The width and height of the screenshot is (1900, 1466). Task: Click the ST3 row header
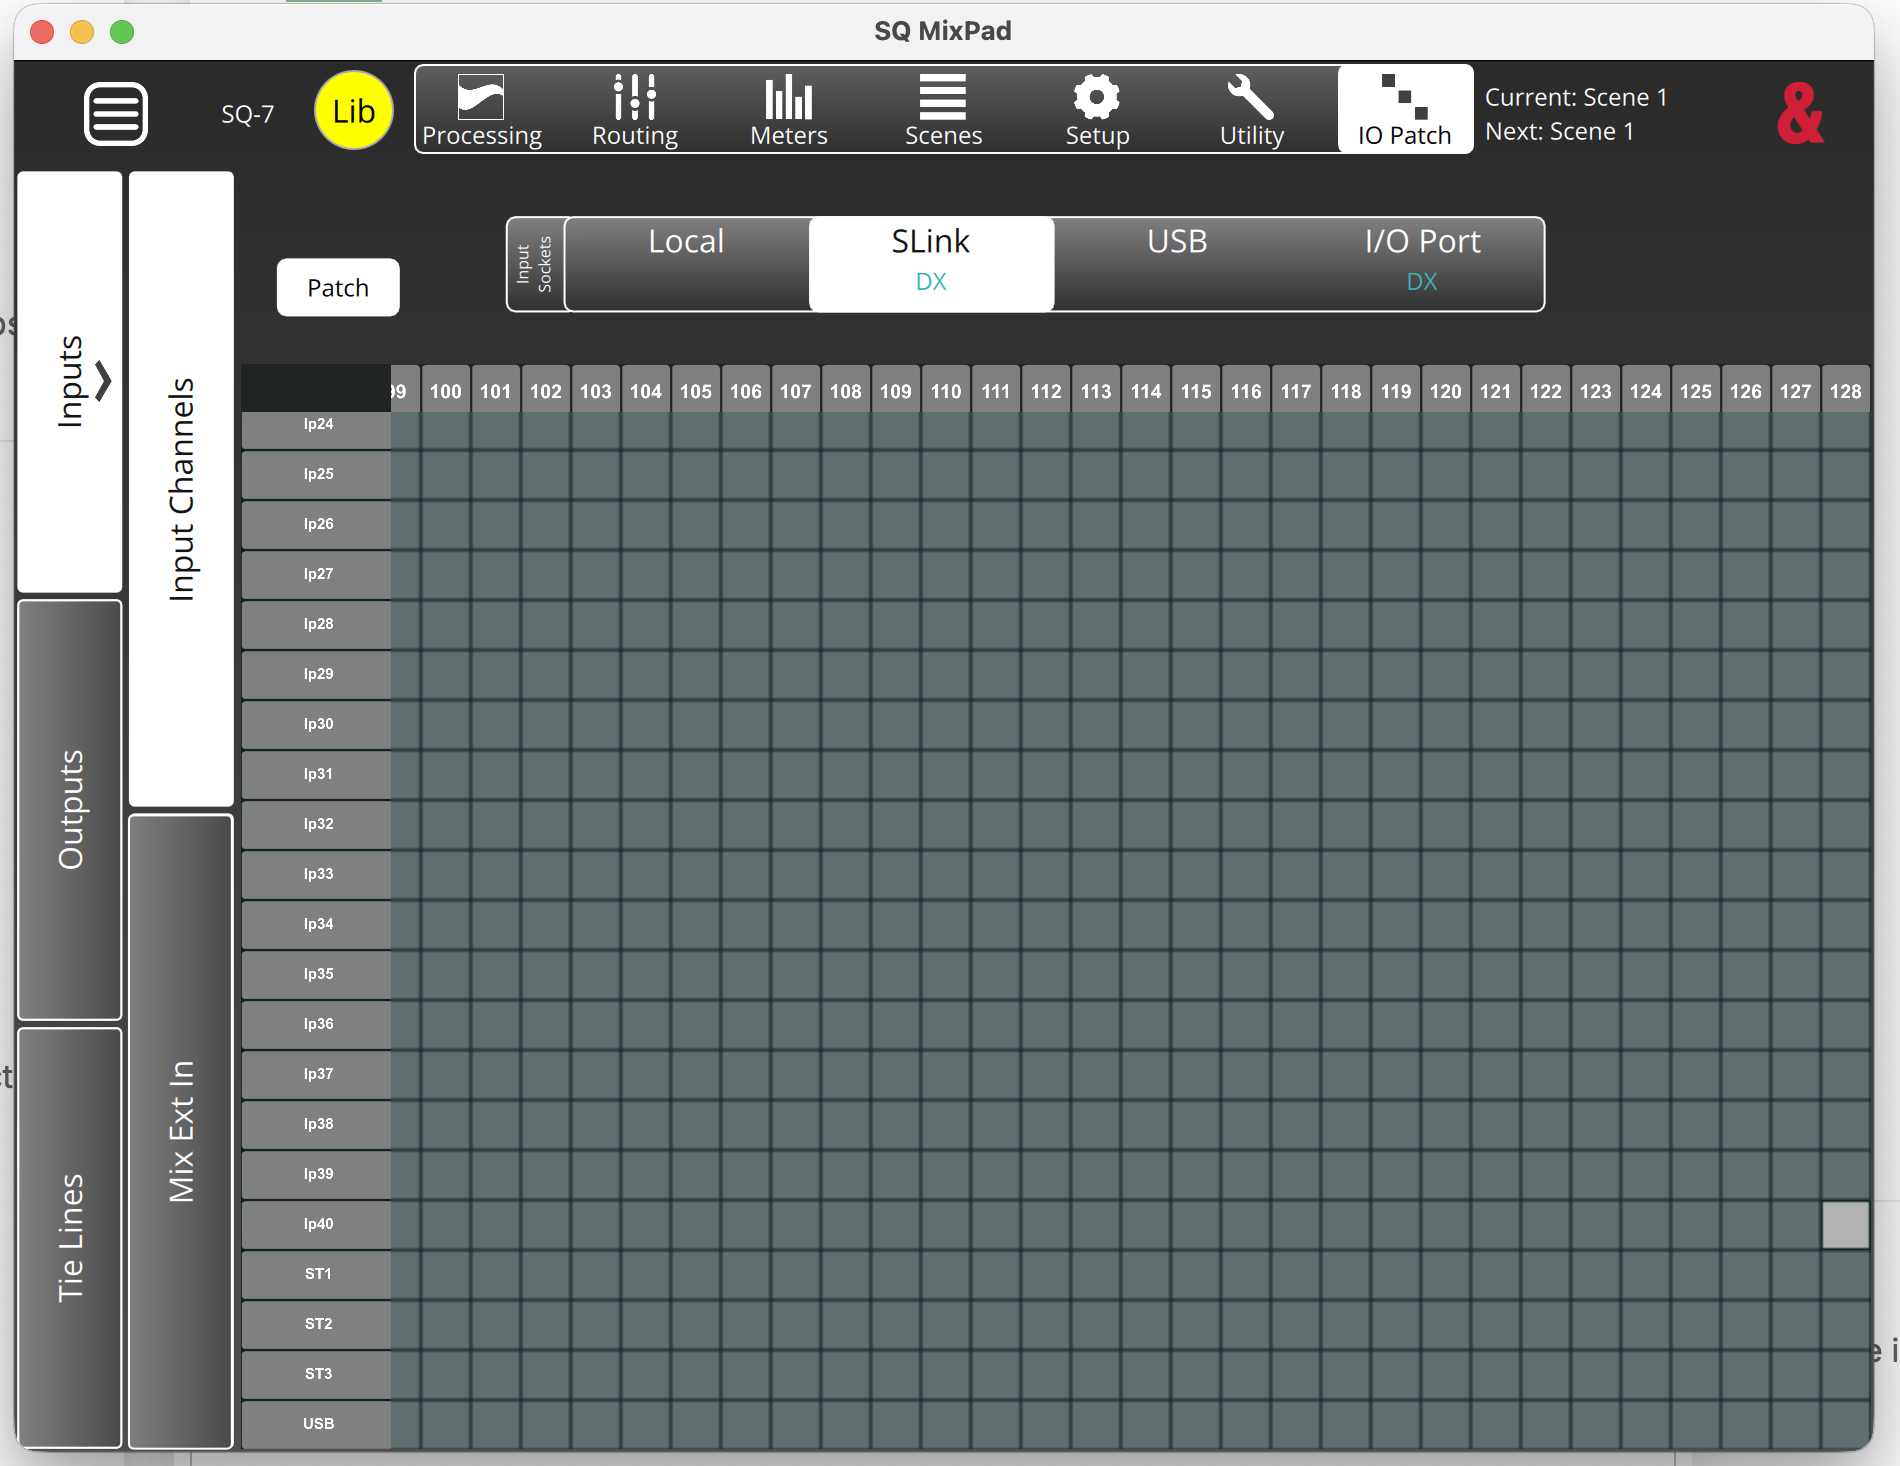point(316,1375)
